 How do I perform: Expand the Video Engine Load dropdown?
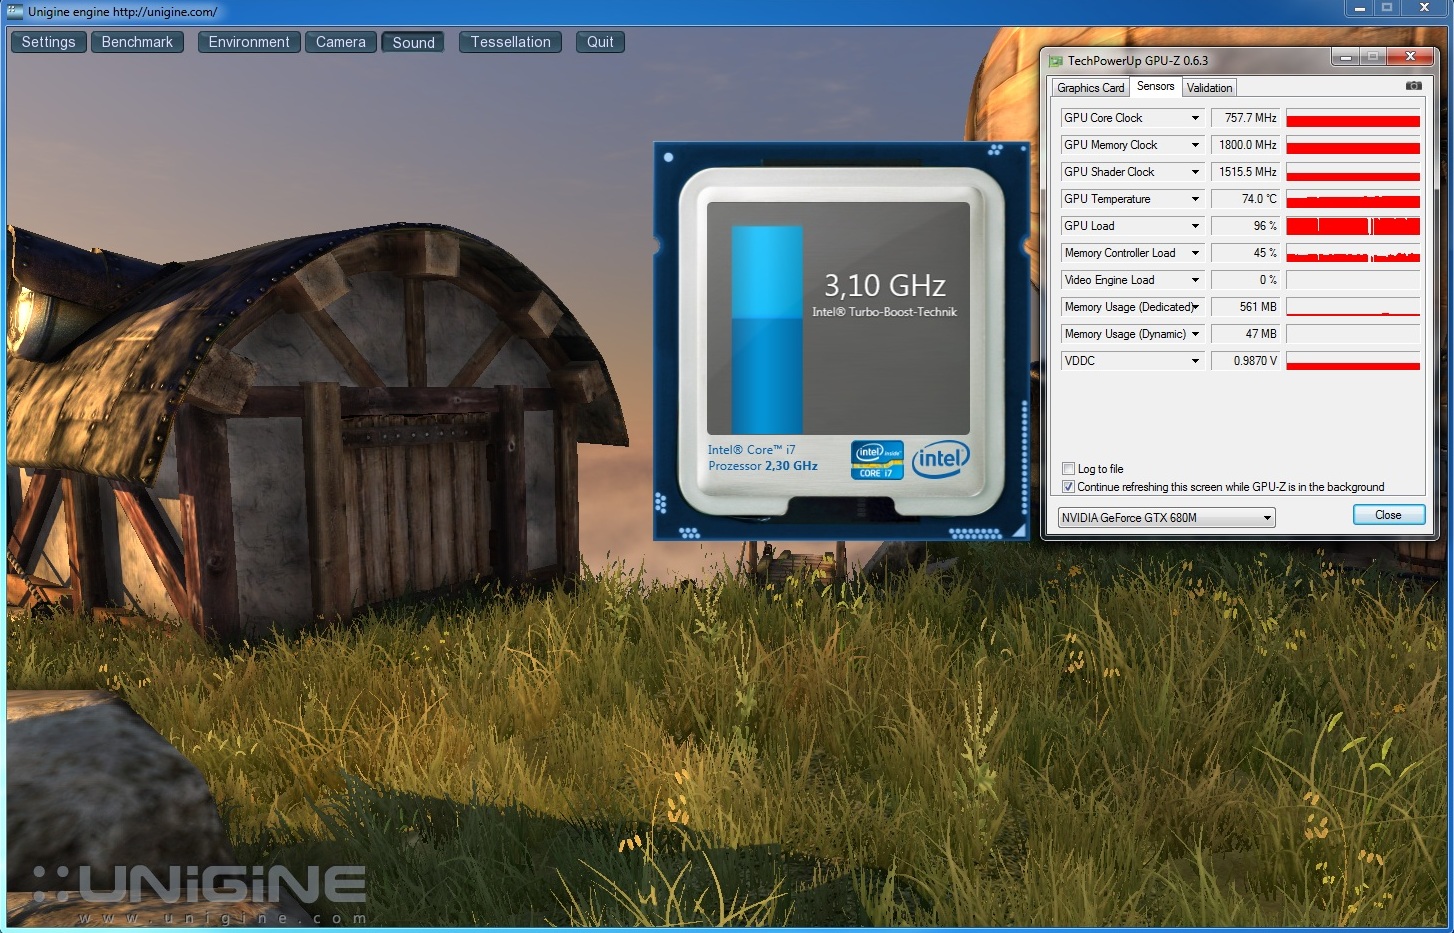1194,280
